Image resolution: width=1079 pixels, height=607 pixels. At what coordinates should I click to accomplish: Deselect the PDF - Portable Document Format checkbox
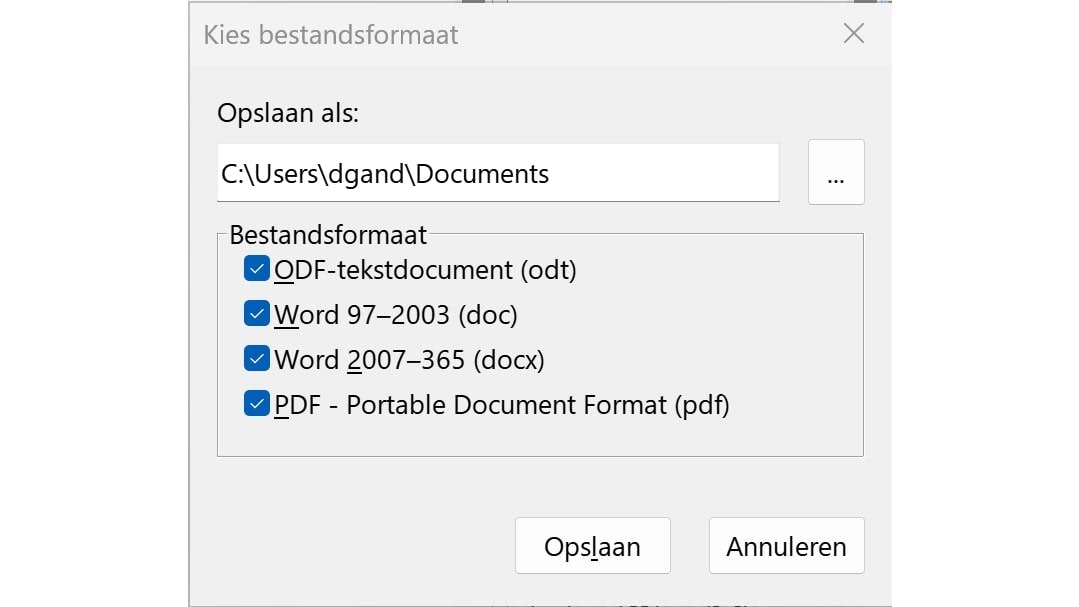click(257, 404)
